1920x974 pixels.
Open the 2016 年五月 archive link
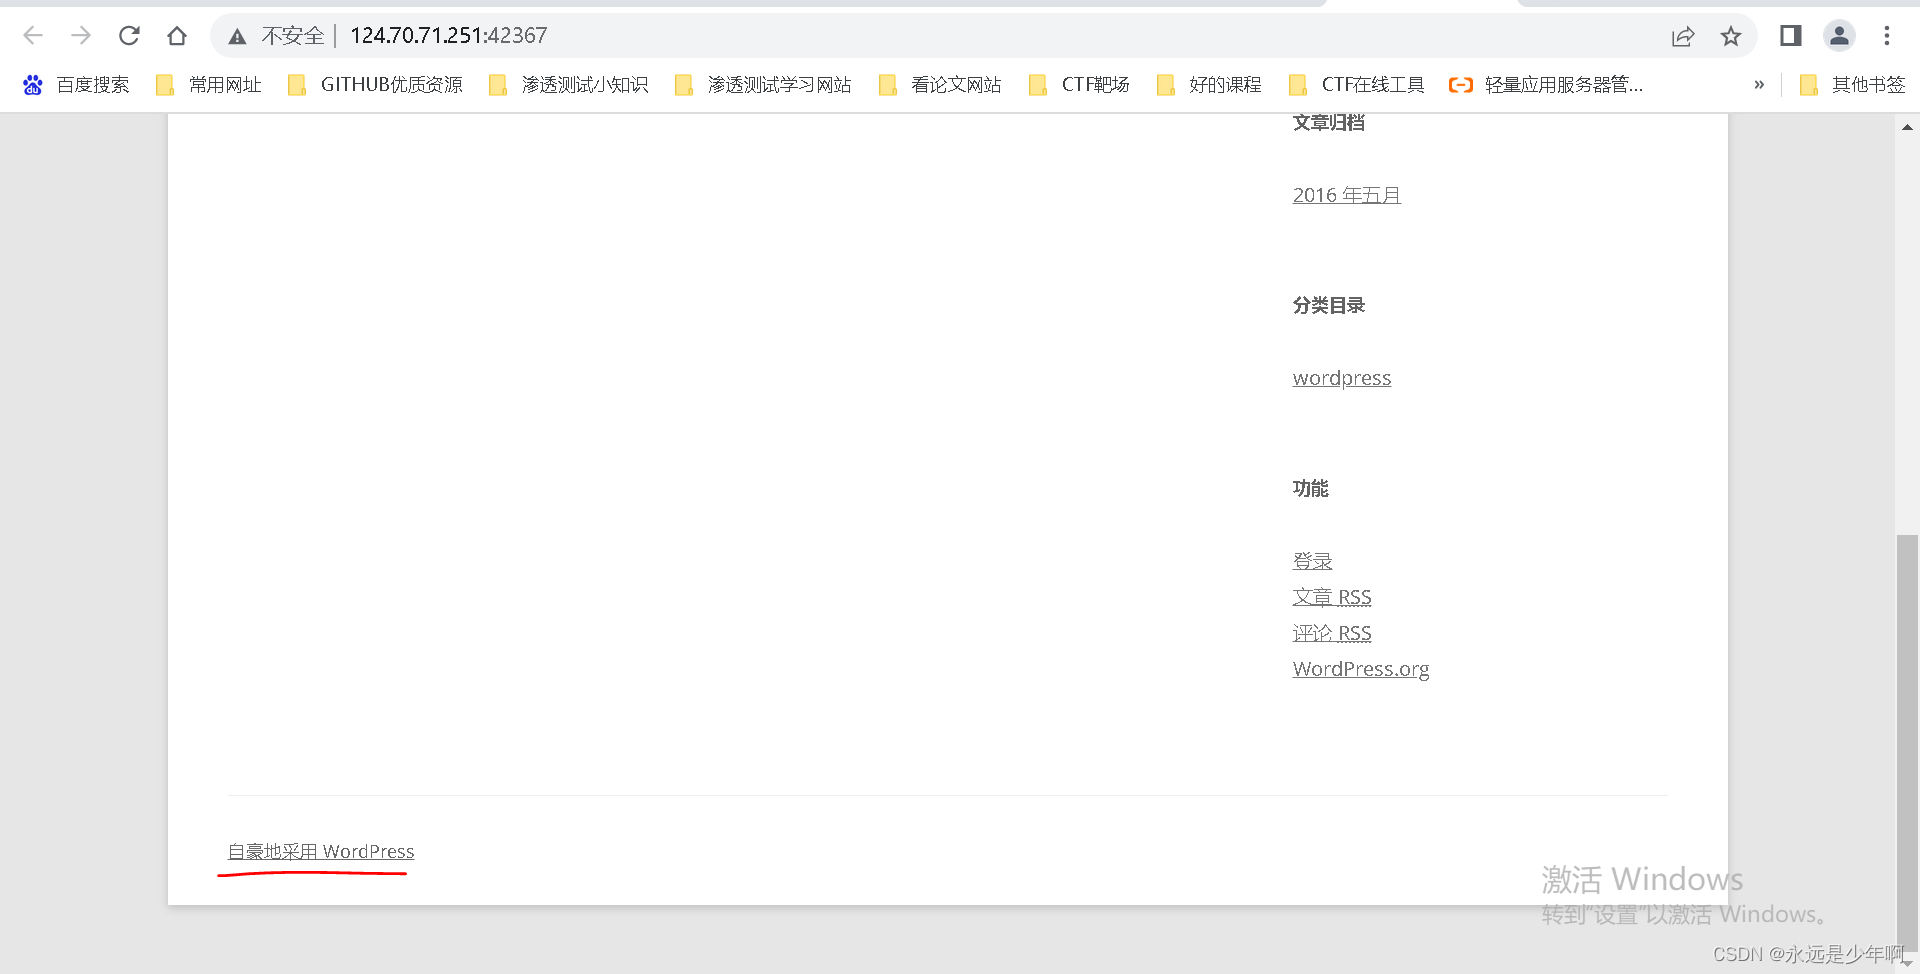pyautogui.click(x=1346, y=195)
